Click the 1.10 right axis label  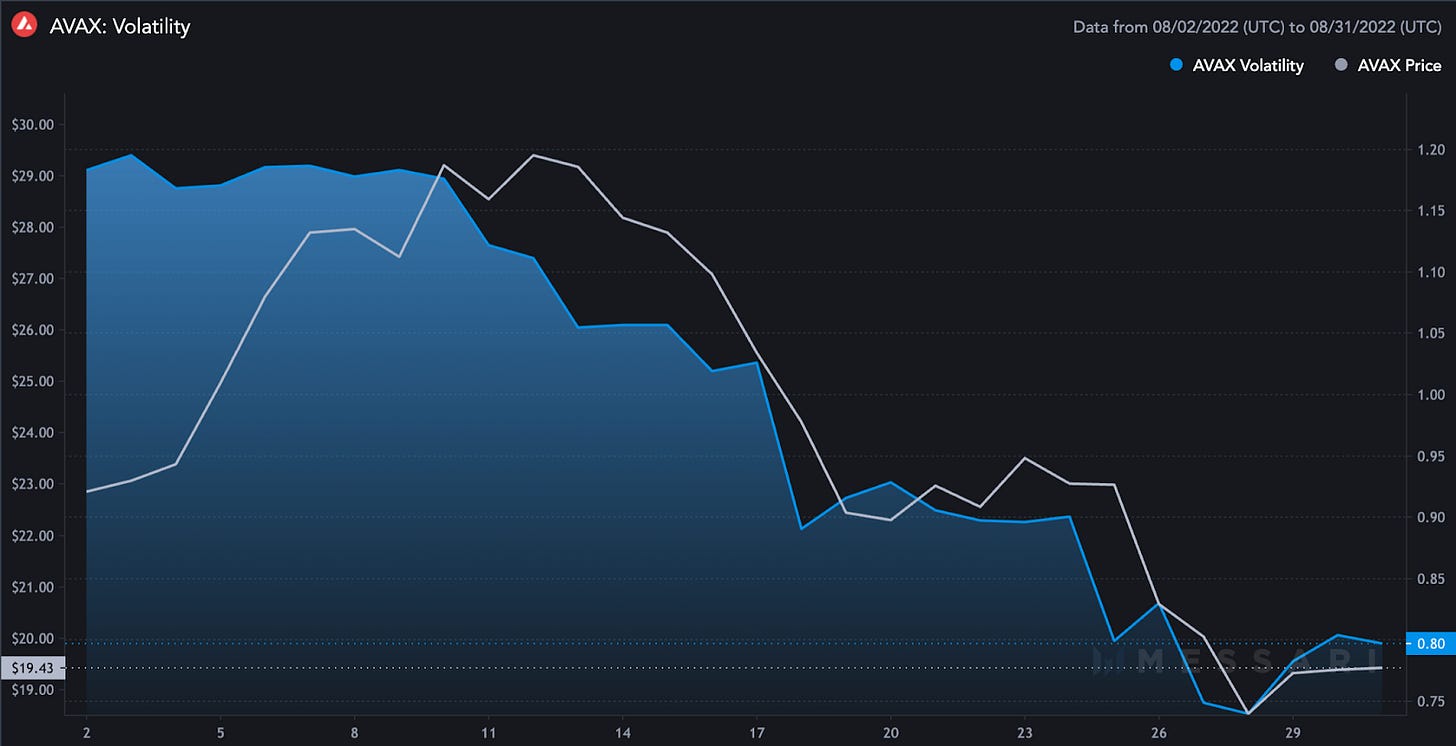point(1430,272)
